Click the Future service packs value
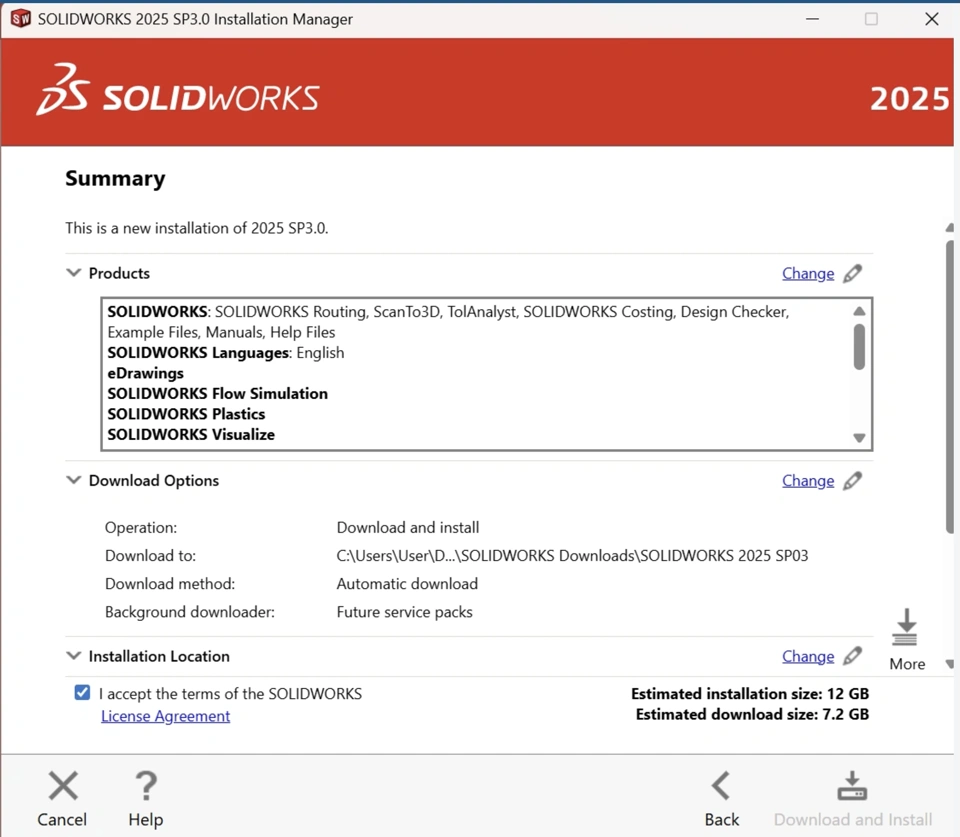The height and width of the screenshot is (837, 960). [x=405, y=612]
